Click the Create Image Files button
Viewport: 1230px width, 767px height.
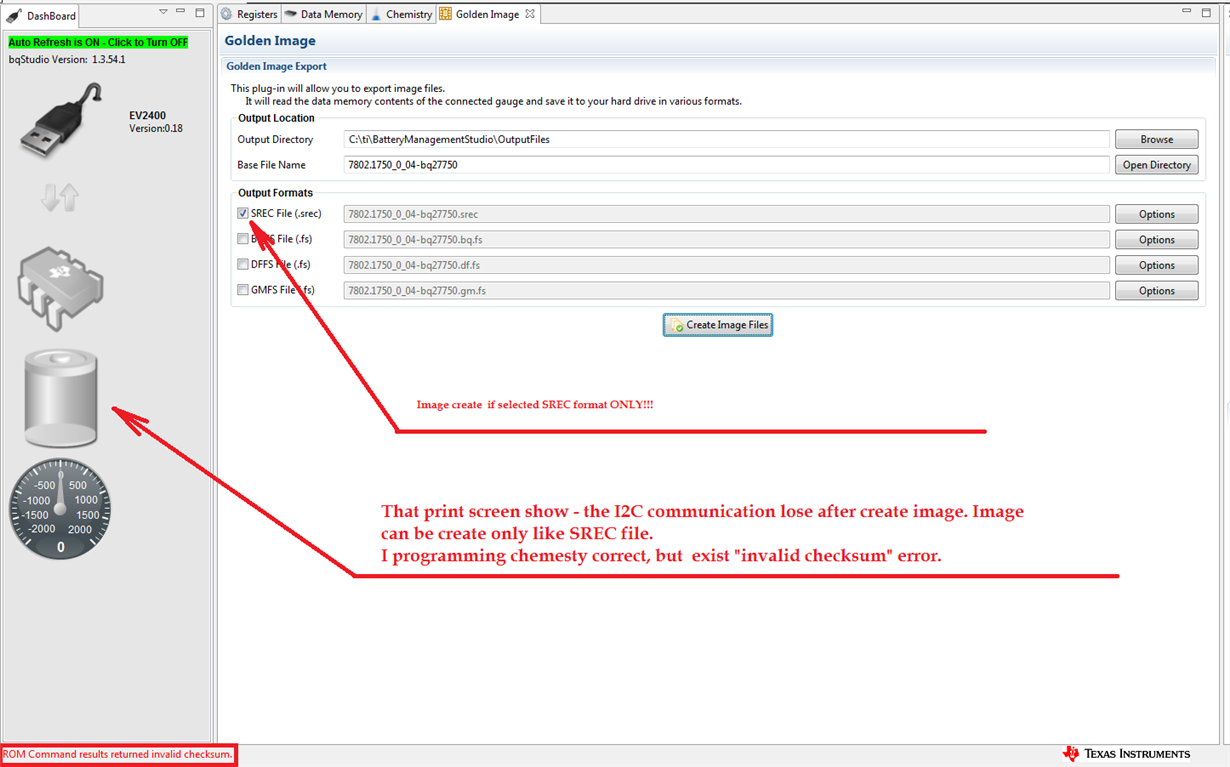click(718, 325)
